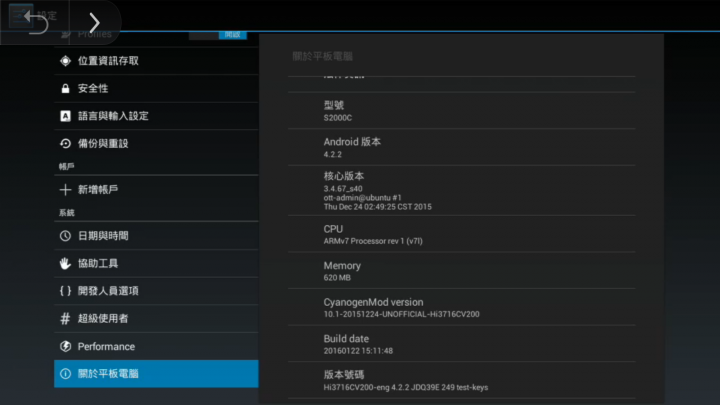
Task: Click the forward chevron overlay button
Action: click(95, 22)
